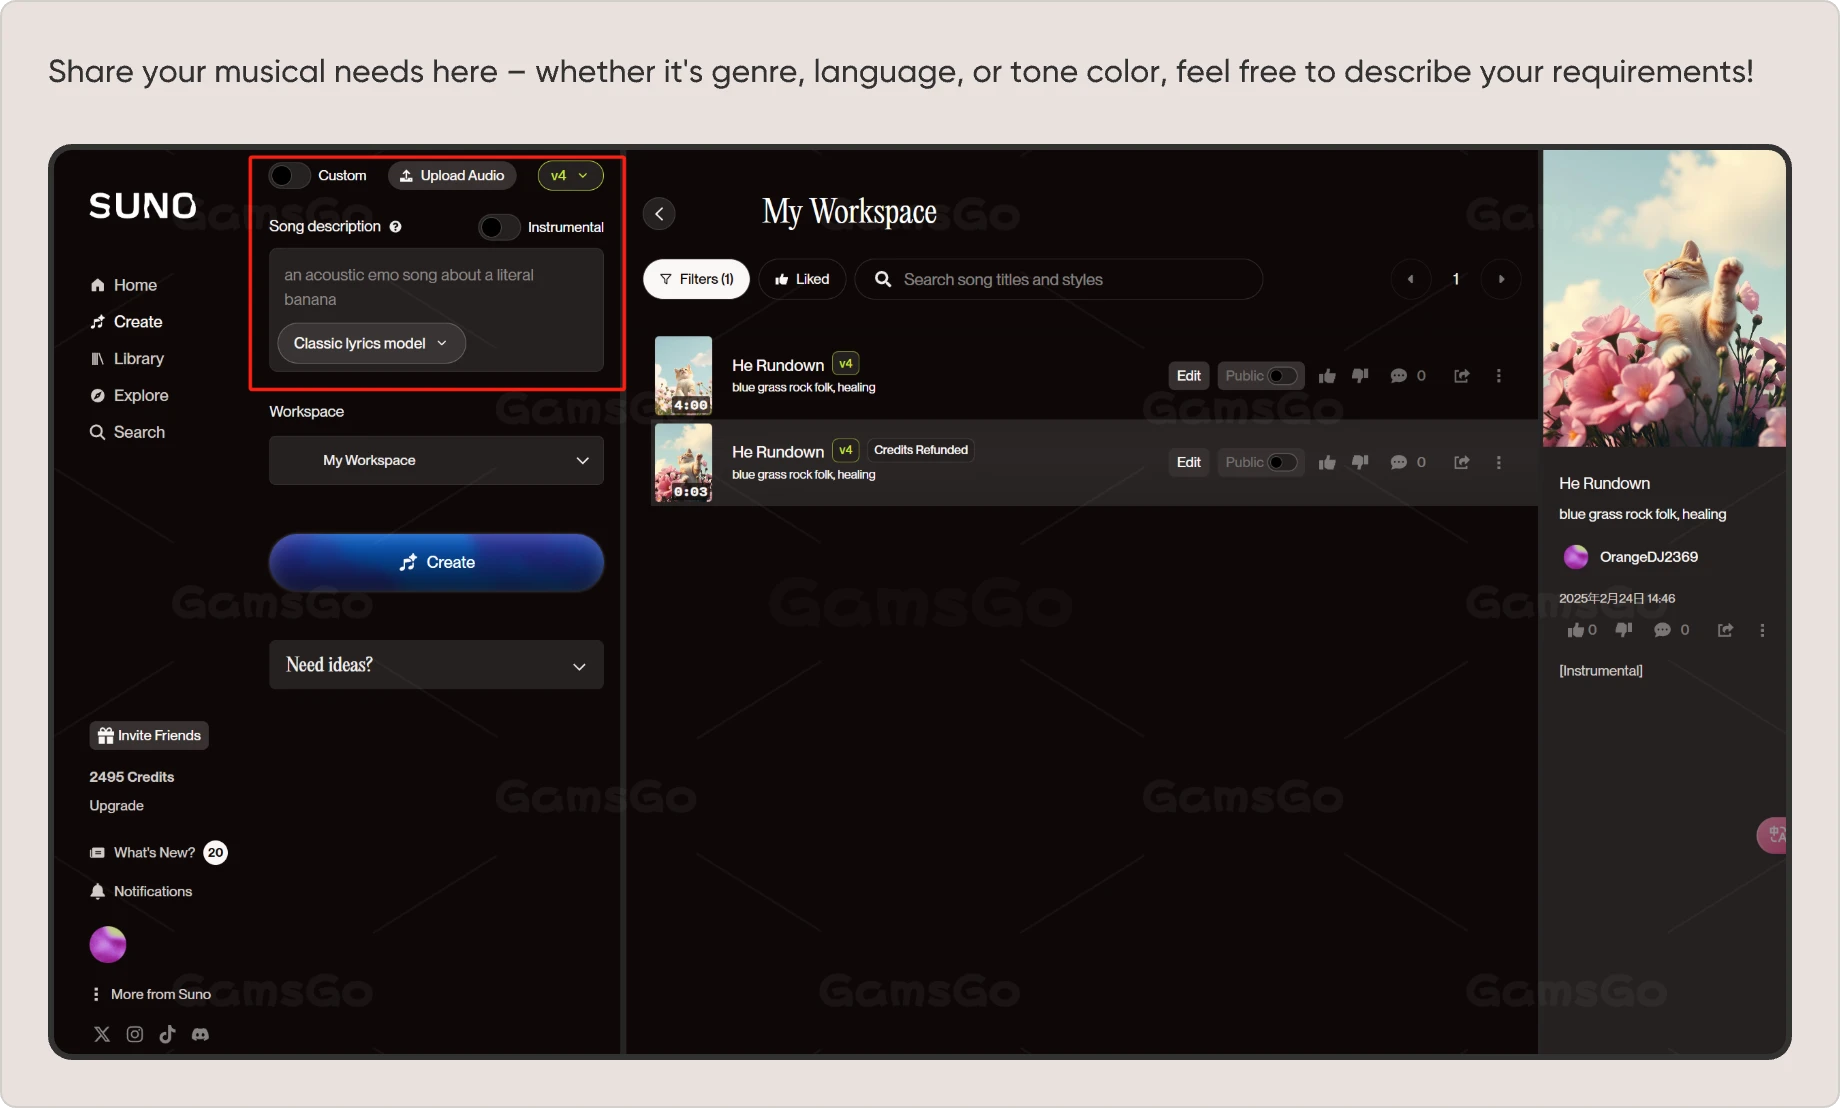
Task: Share the Credits Refunded He Rundown song
Action: [x=1461, y=462]
